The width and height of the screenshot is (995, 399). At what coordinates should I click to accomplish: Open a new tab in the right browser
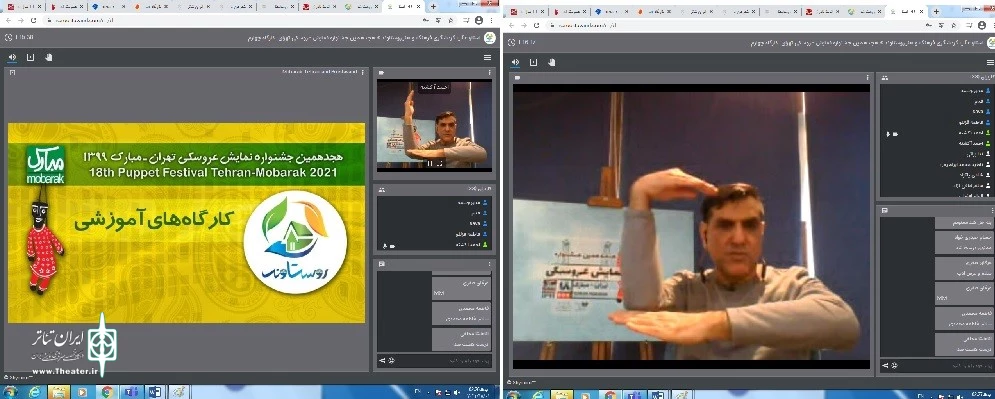pos(936,11)
